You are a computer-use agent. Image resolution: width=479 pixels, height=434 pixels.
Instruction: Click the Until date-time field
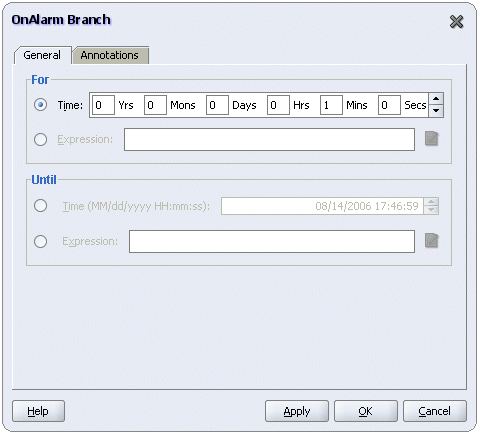(x=322, y=206)
